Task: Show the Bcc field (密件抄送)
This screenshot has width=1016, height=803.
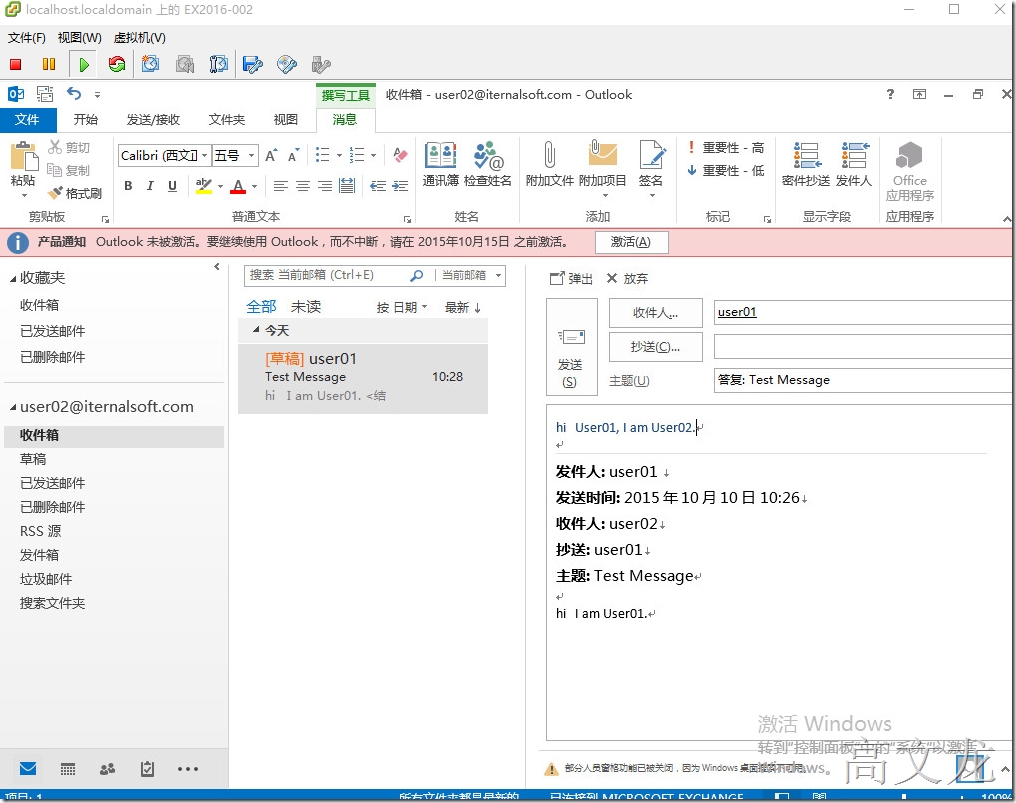Action: 805,165
